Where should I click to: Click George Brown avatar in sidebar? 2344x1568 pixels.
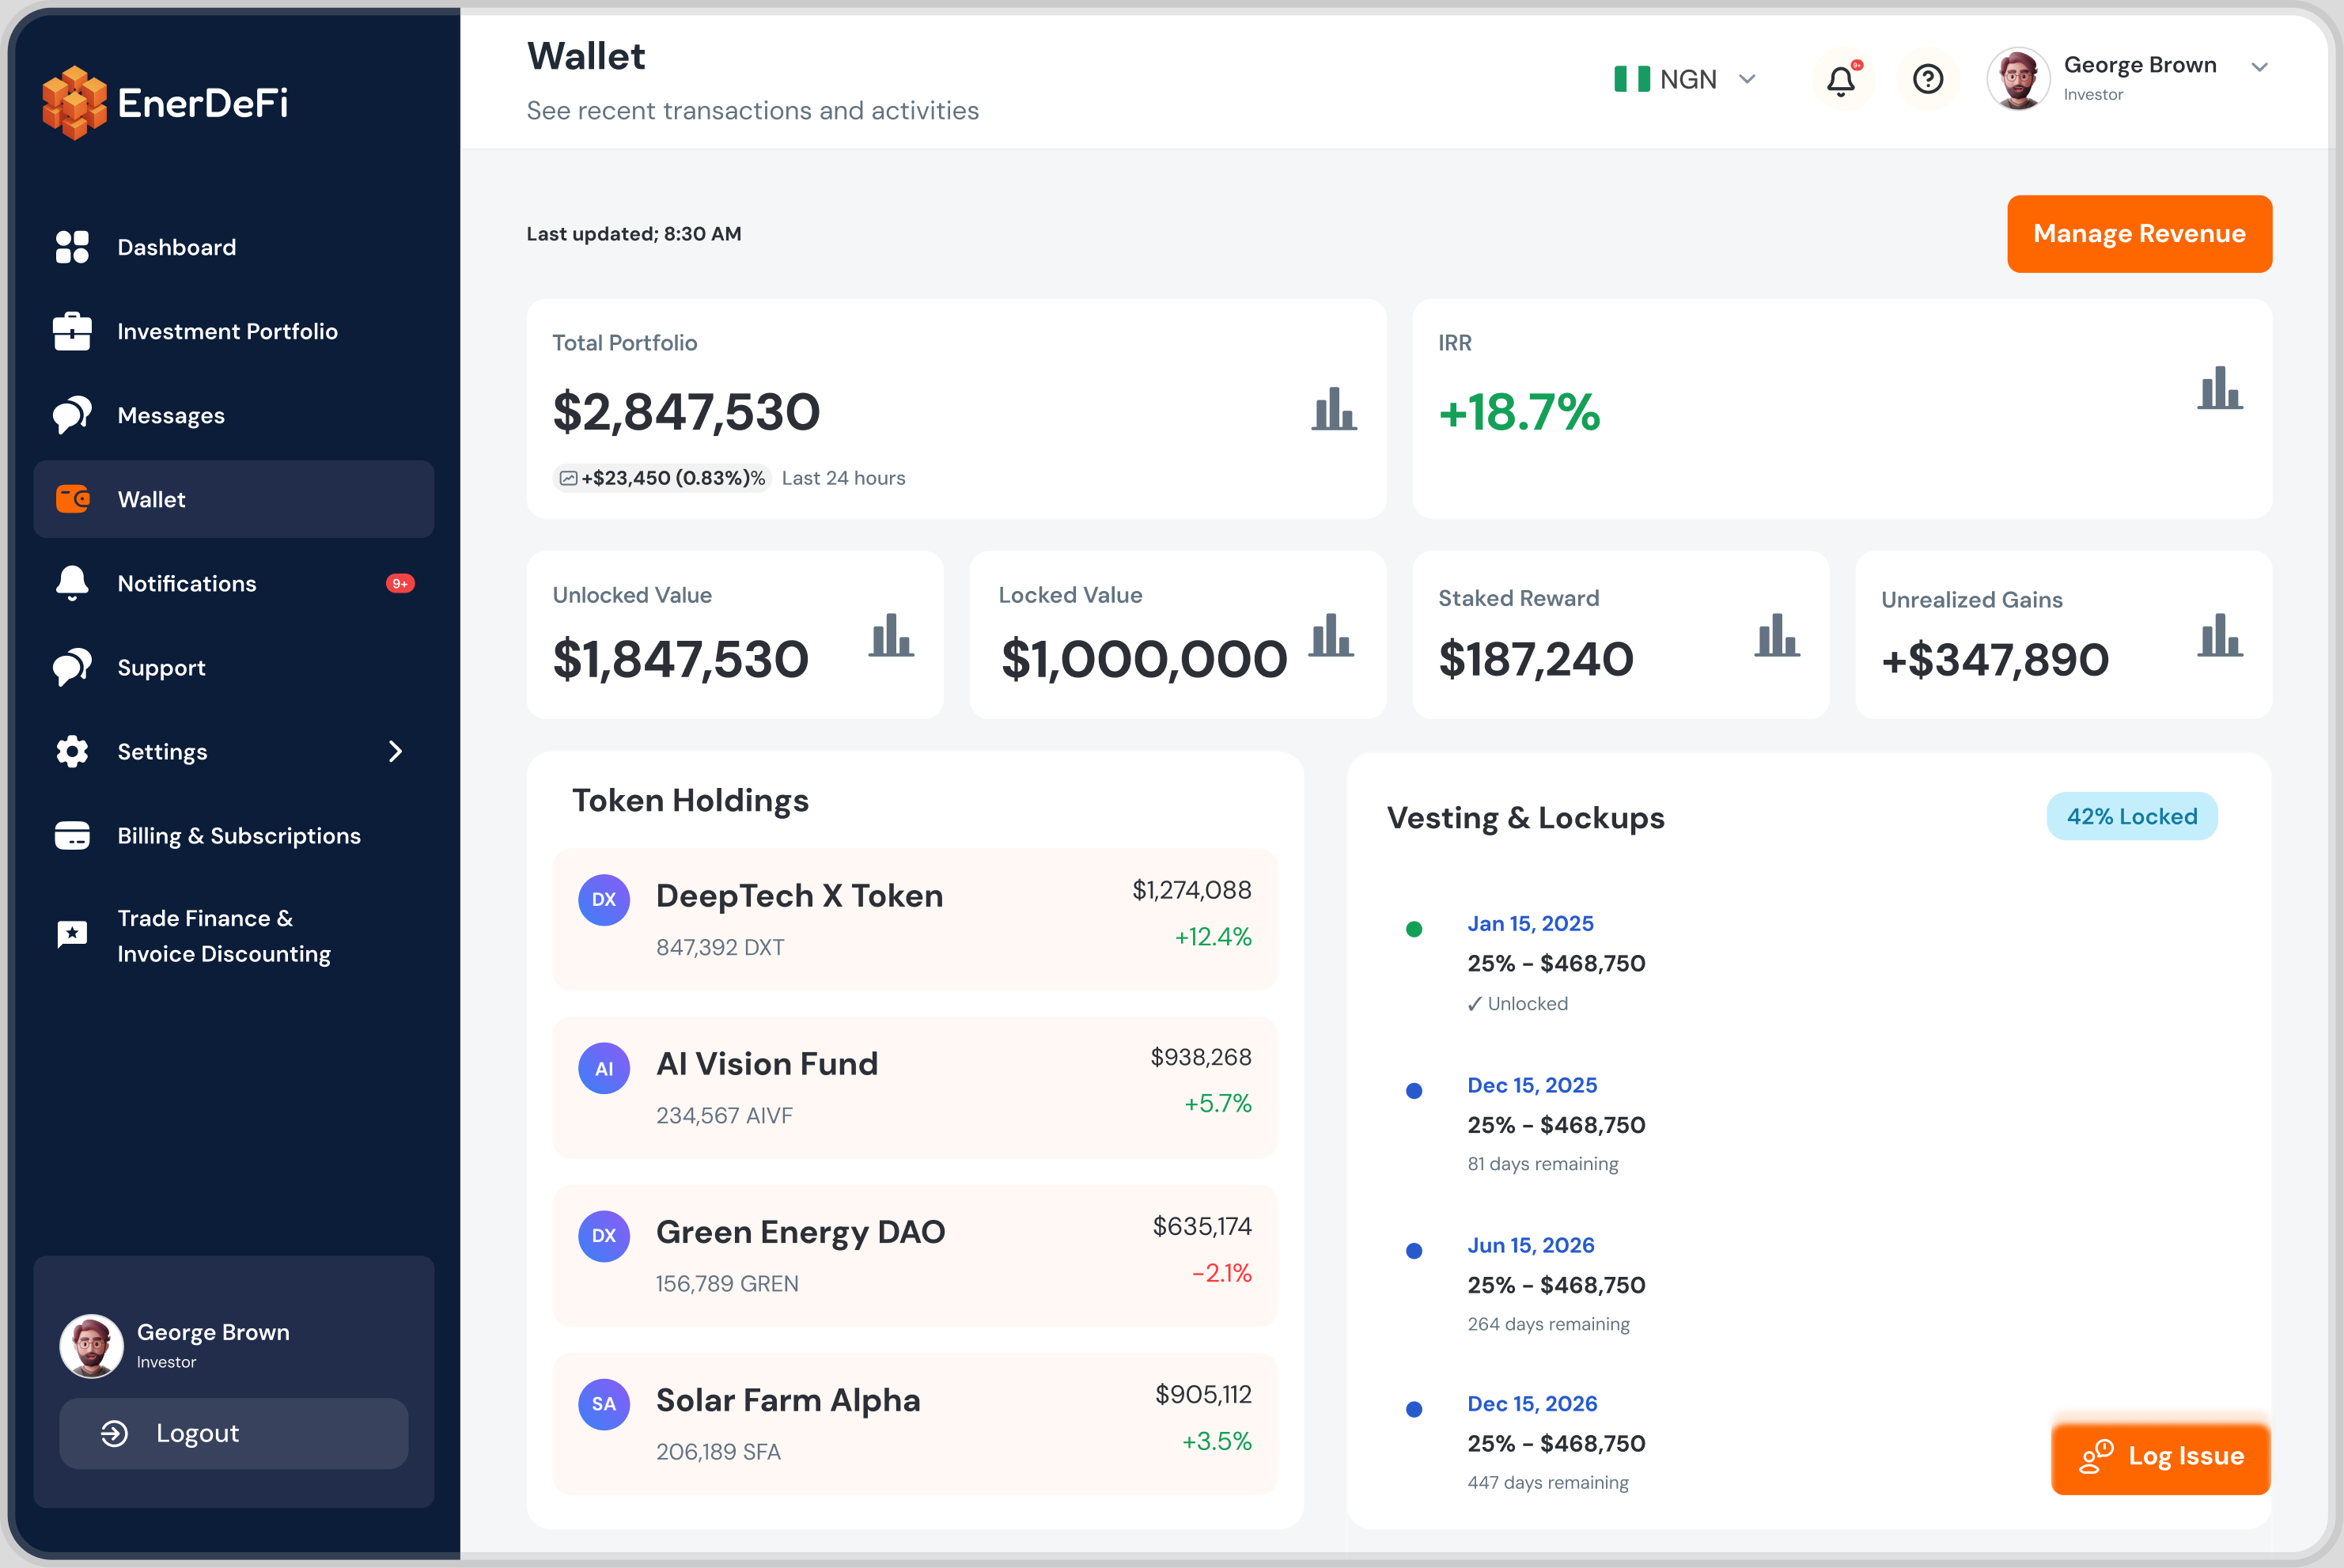[x=92, y=1345]
